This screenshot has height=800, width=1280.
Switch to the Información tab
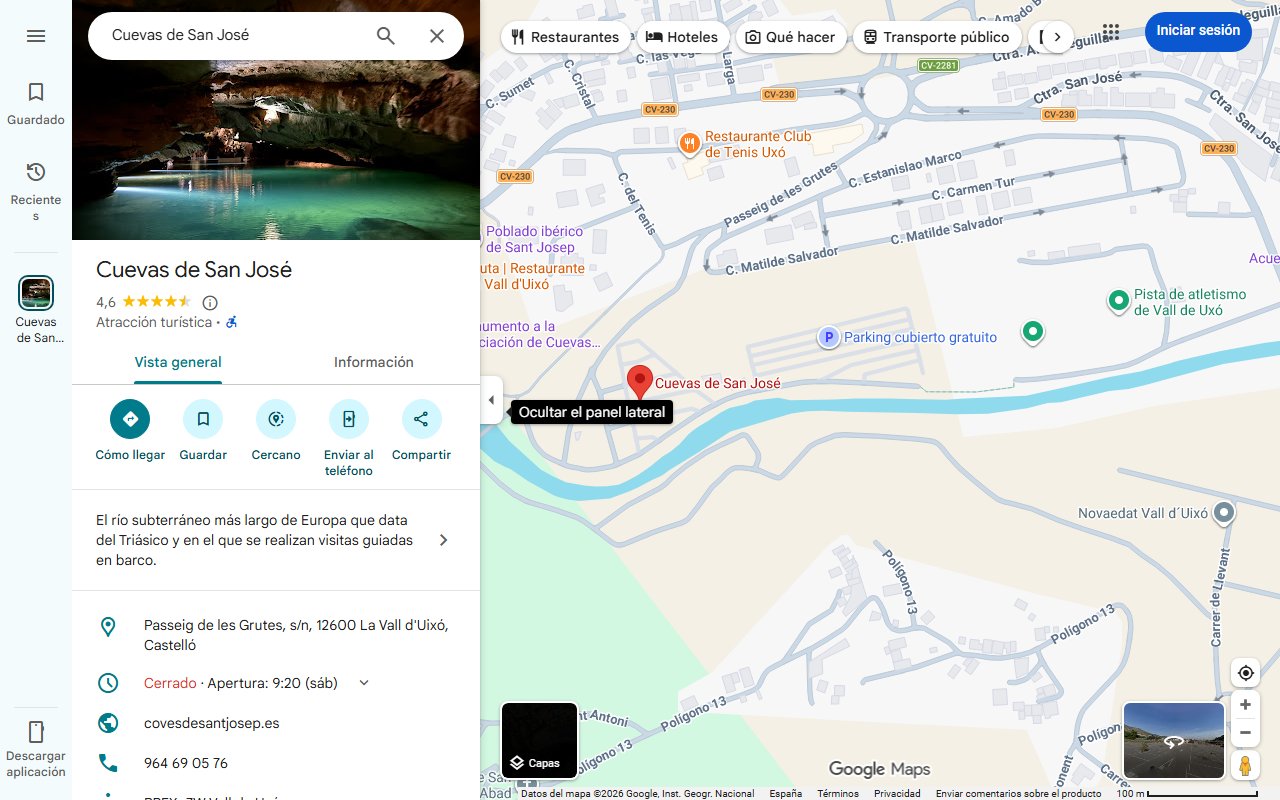pos(374,362)
